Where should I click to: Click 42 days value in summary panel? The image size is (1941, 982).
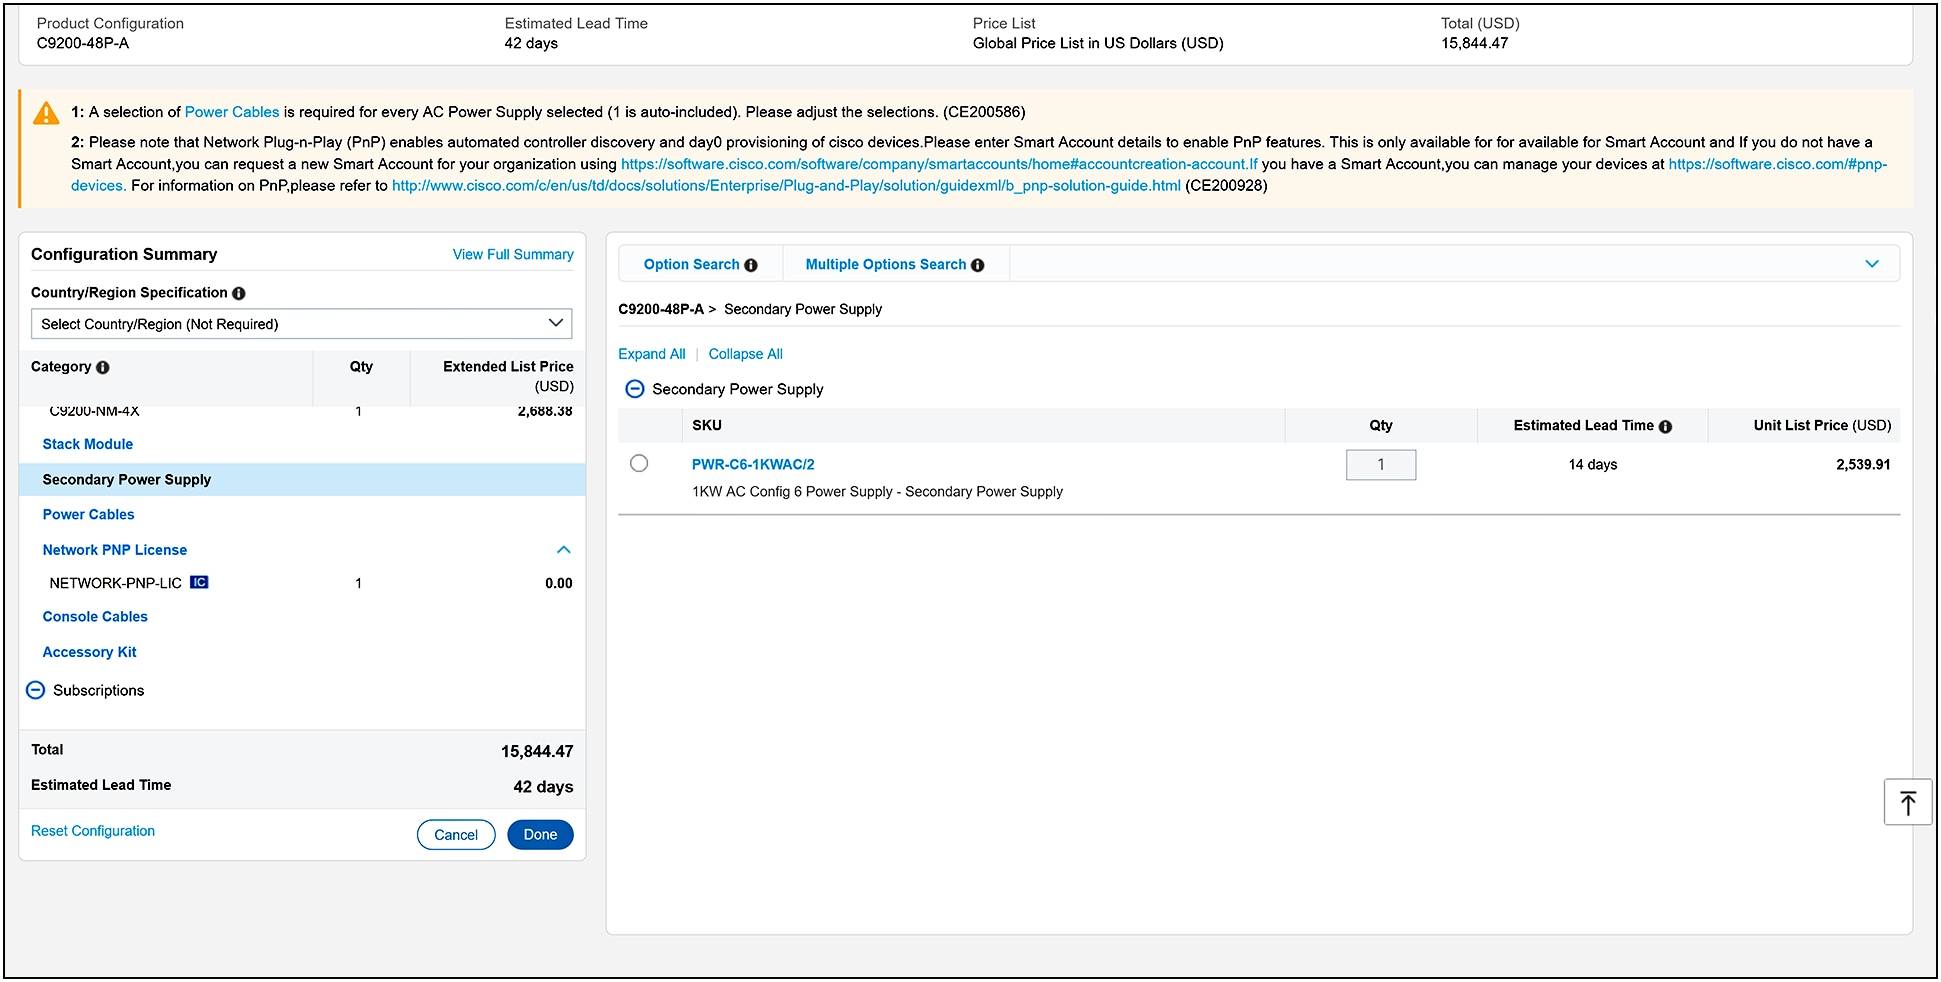point(543,787)
